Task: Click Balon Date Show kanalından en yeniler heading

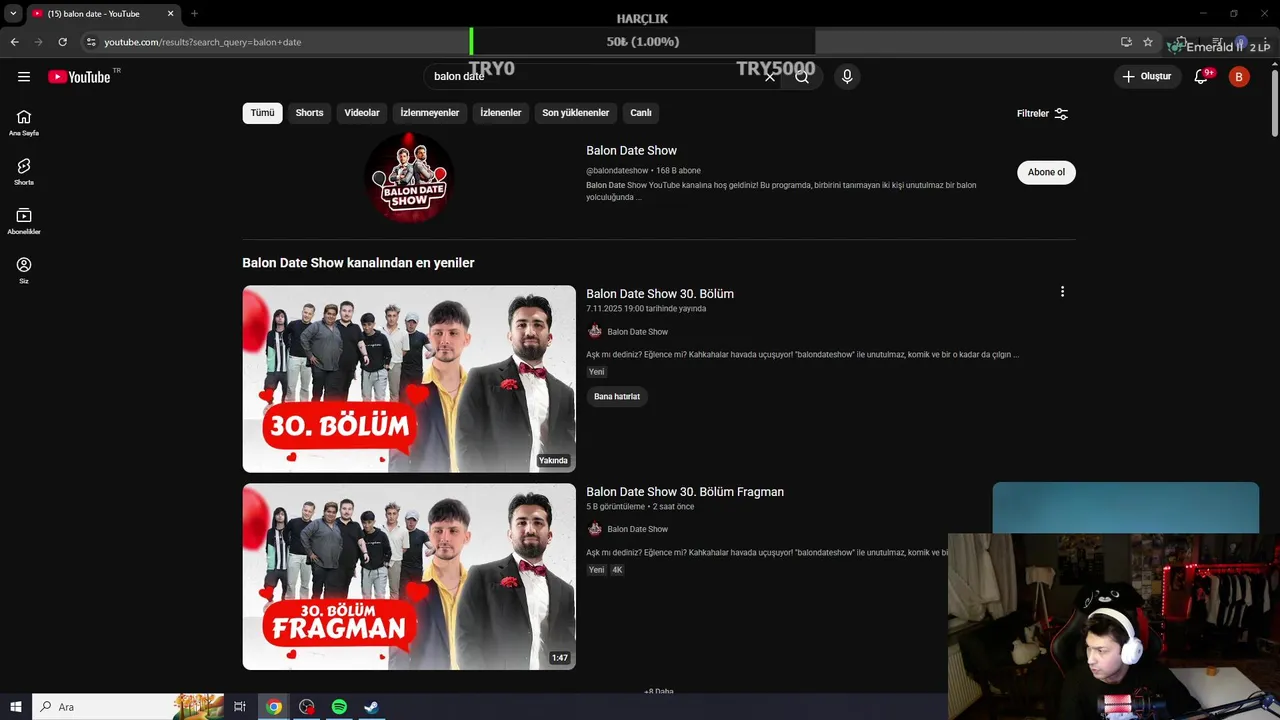Action: pyautogui.click(x=358, y=263)
